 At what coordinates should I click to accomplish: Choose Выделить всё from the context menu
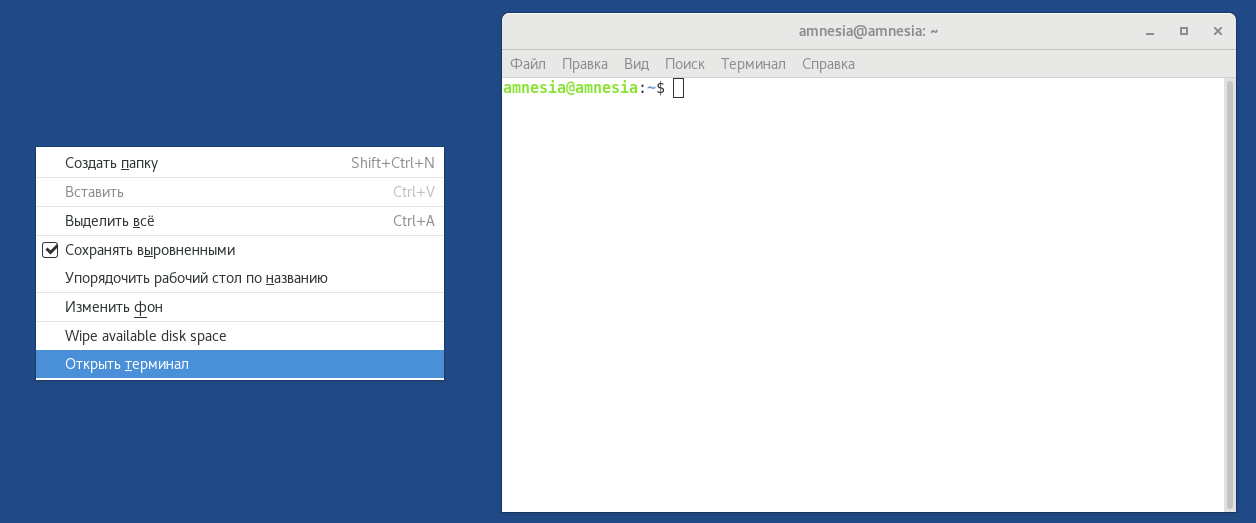coord(110,221)
